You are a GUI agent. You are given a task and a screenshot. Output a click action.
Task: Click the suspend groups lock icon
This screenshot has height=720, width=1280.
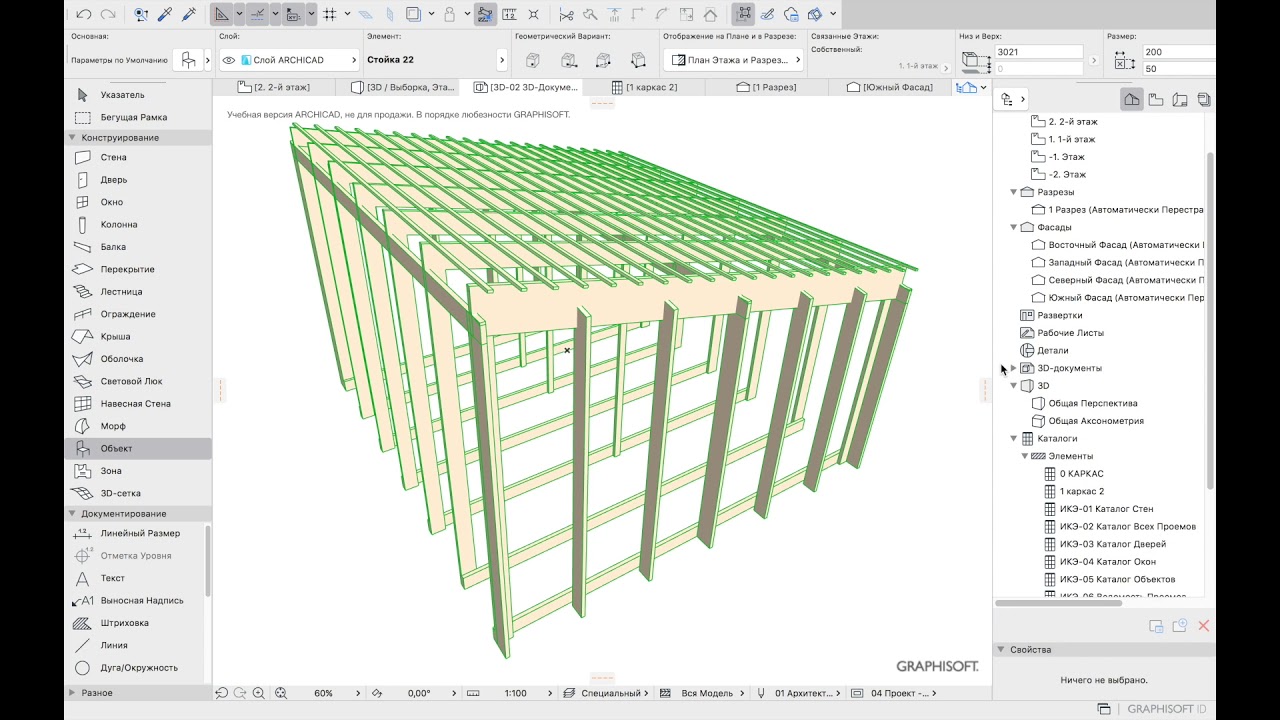point(450,14)
